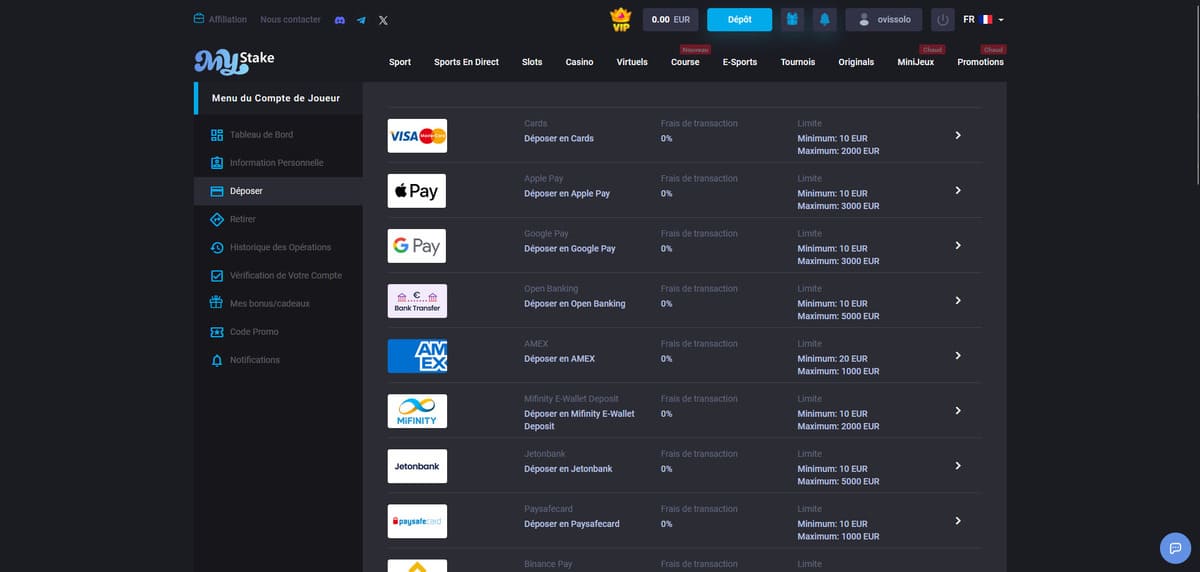This screenshot has width=1200, height=572.
Task: Select Retirer in the account sidebar
Action: 243,219
